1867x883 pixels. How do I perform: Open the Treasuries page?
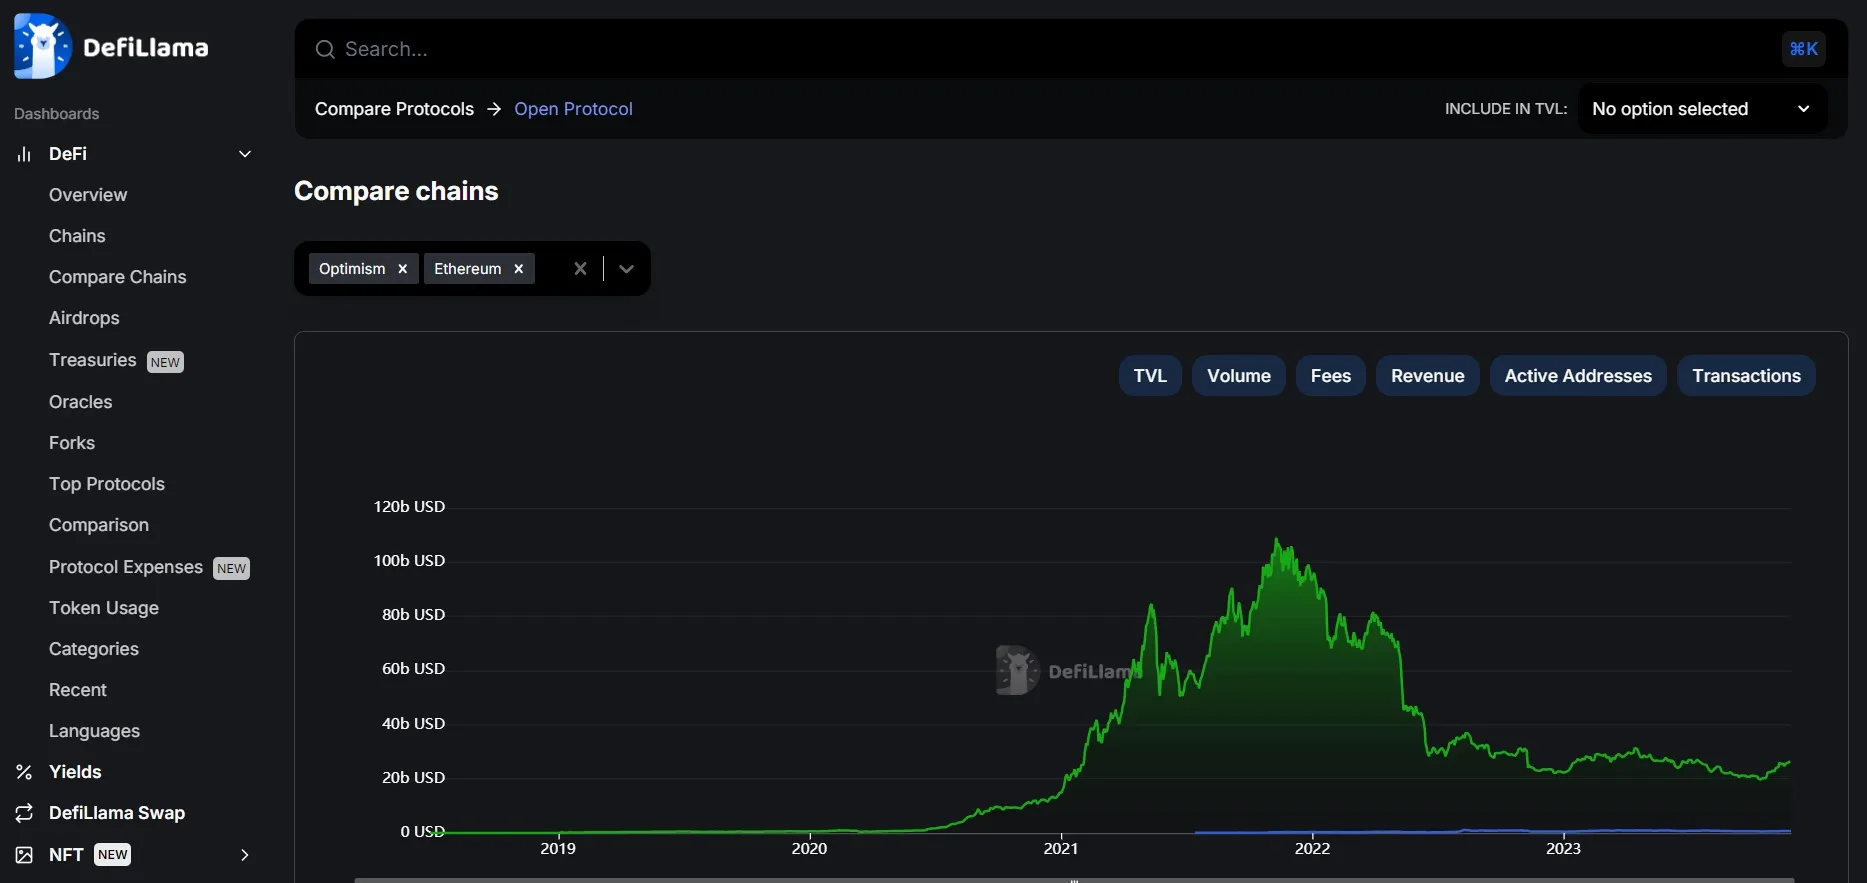coord(92,360)
